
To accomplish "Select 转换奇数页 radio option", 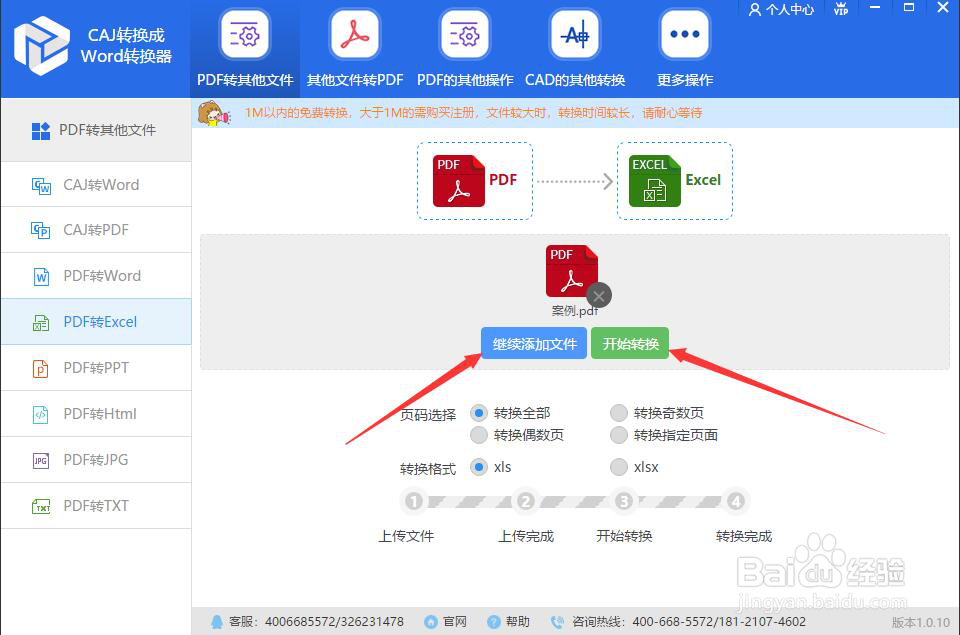I will coord(619,413).
